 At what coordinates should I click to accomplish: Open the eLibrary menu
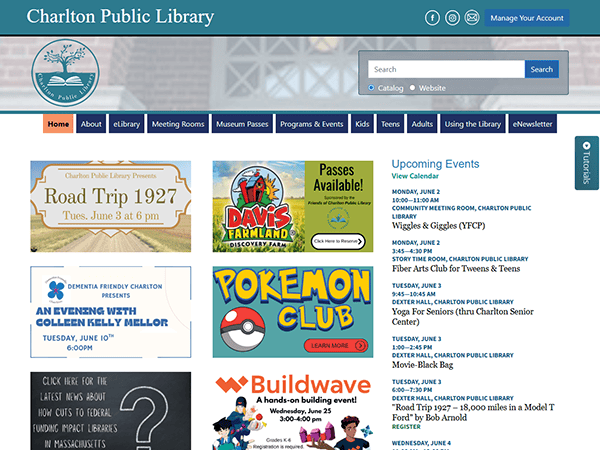[127, 124]
